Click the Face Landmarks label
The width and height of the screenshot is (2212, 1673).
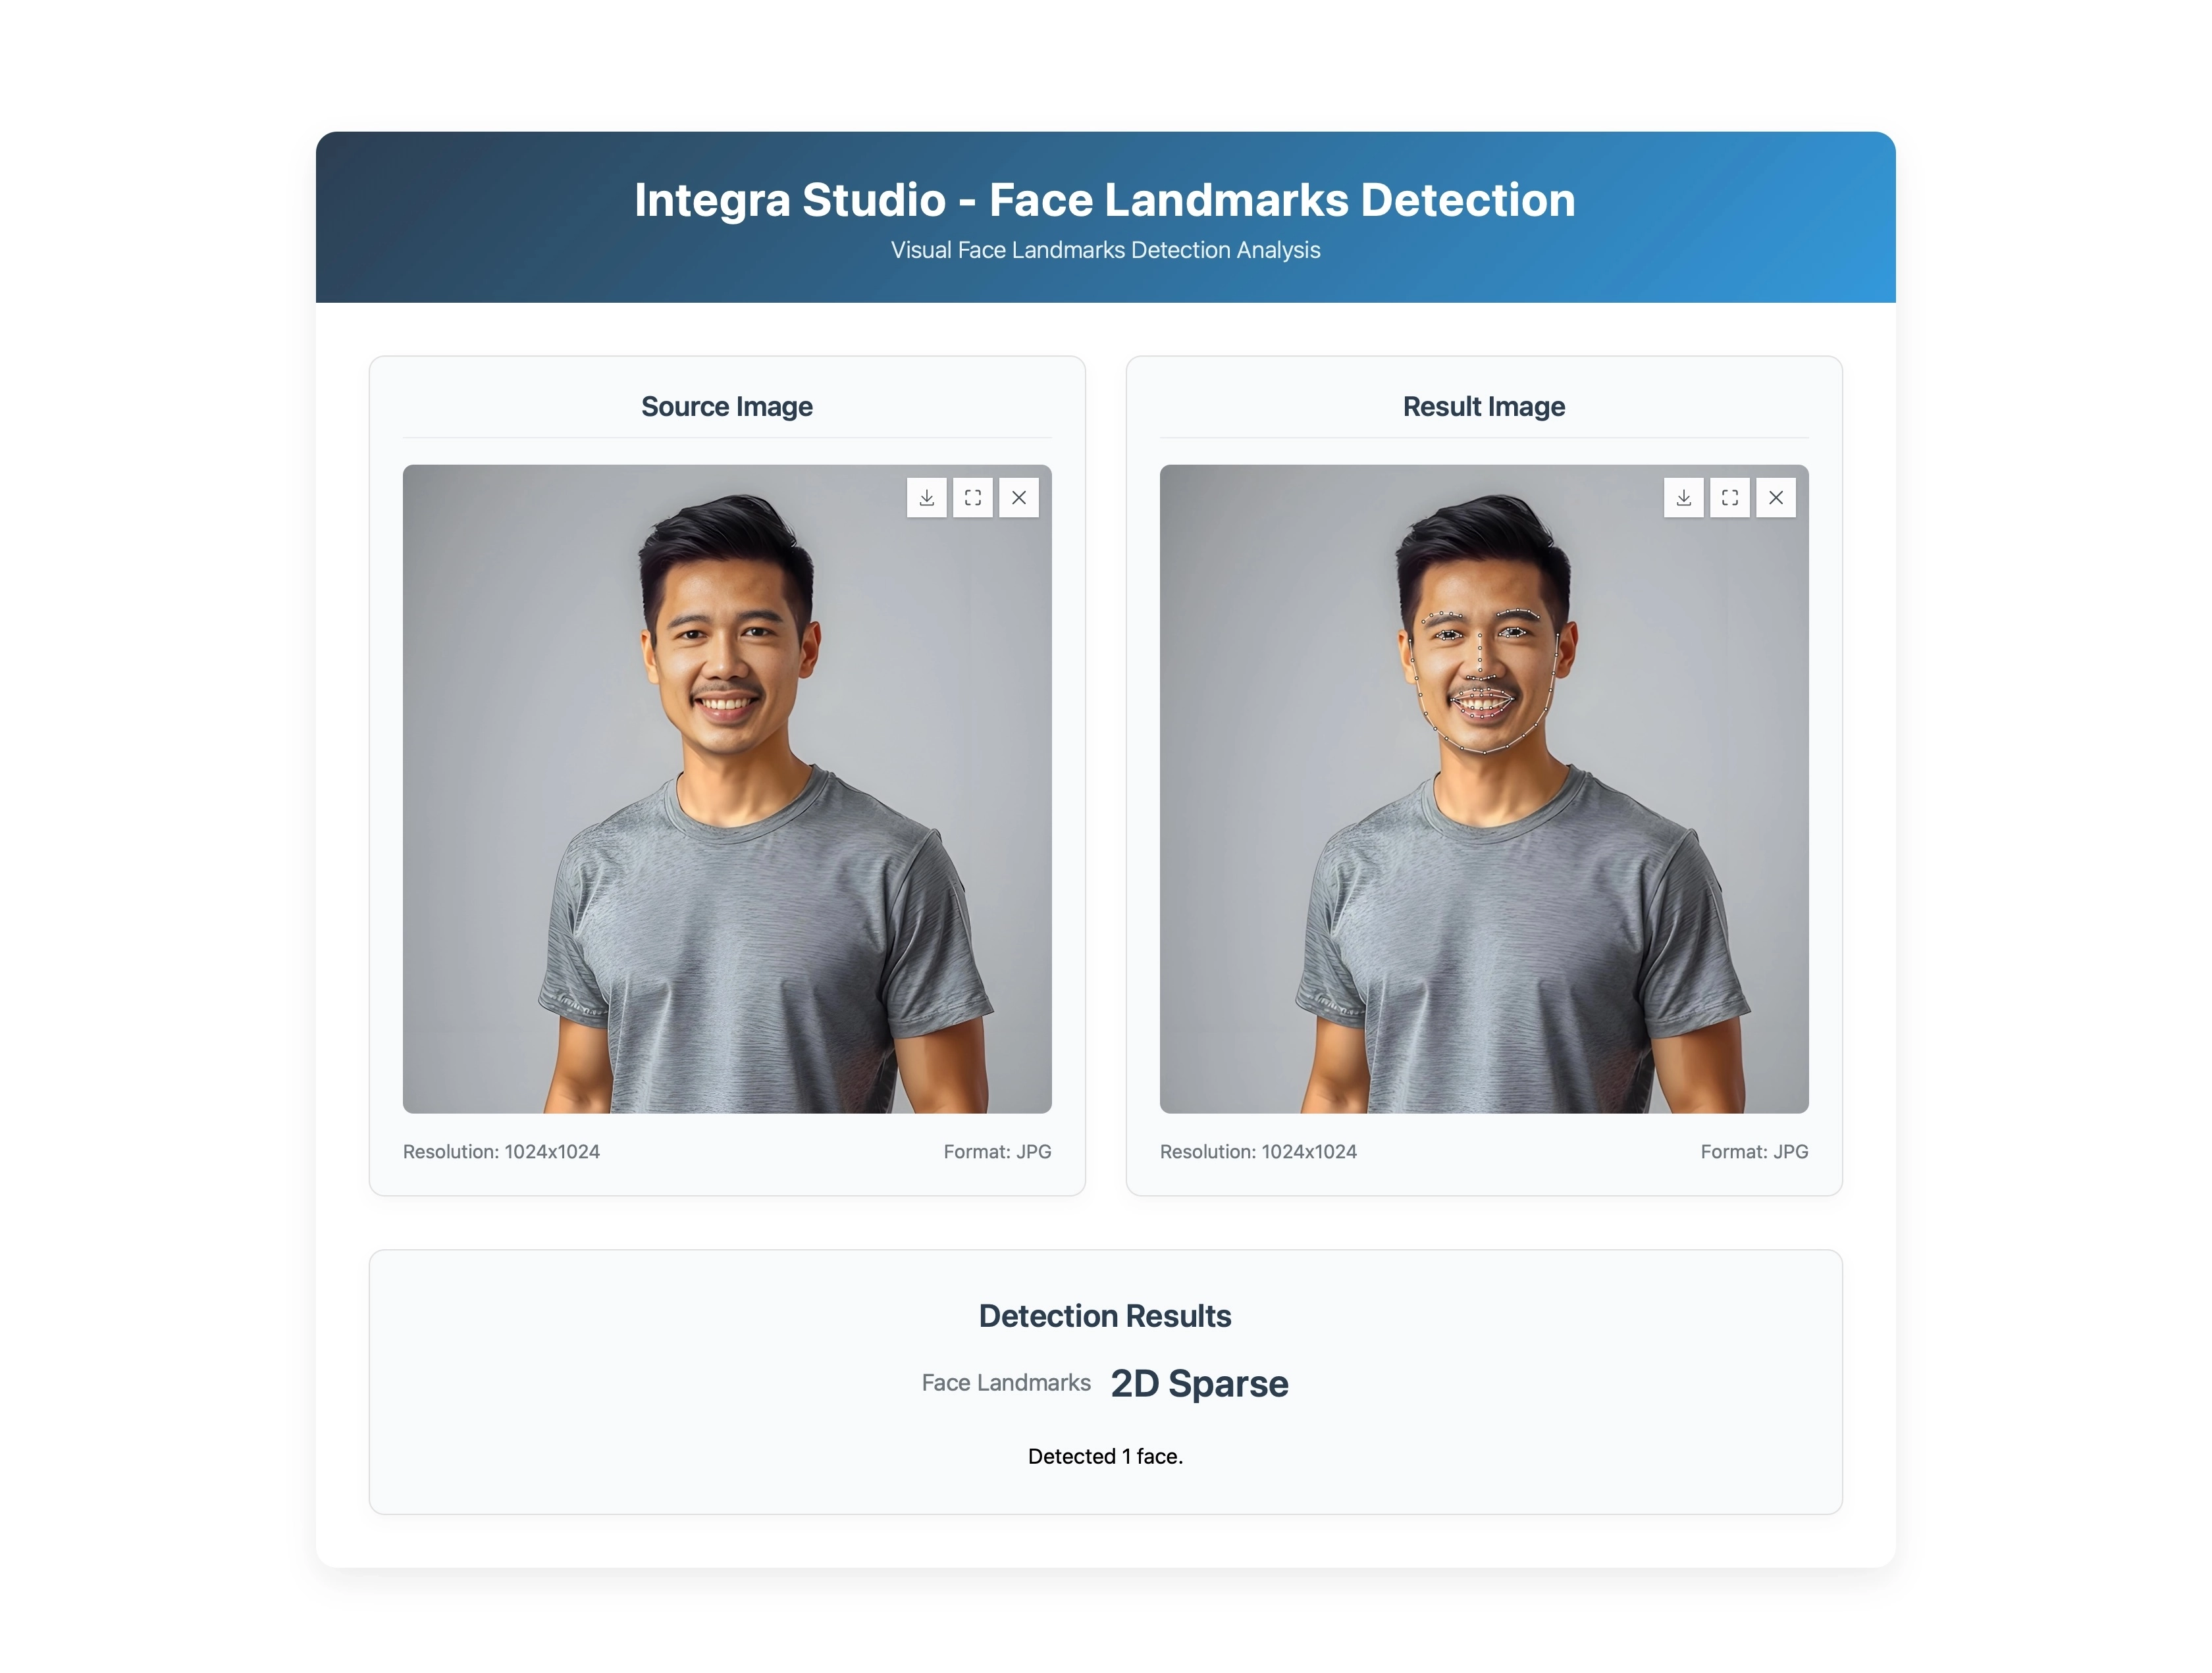[1006, 1383]
